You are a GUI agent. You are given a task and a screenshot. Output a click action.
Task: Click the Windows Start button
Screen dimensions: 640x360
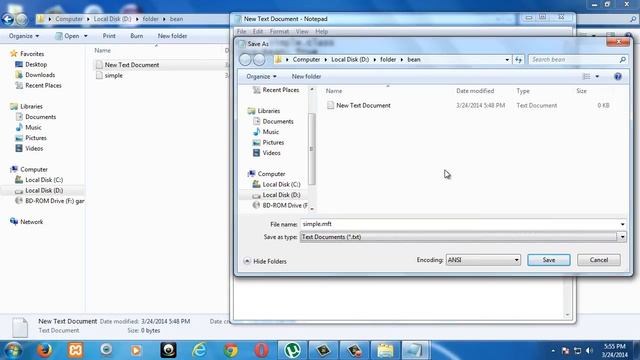13,350
